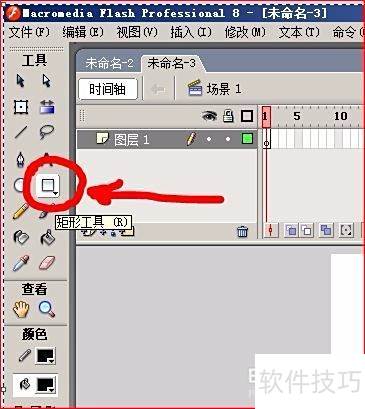The width and height of the screenshot is (365, 409).
Task: Select the 图层 1 layer row
Action: tap(167, 139)
